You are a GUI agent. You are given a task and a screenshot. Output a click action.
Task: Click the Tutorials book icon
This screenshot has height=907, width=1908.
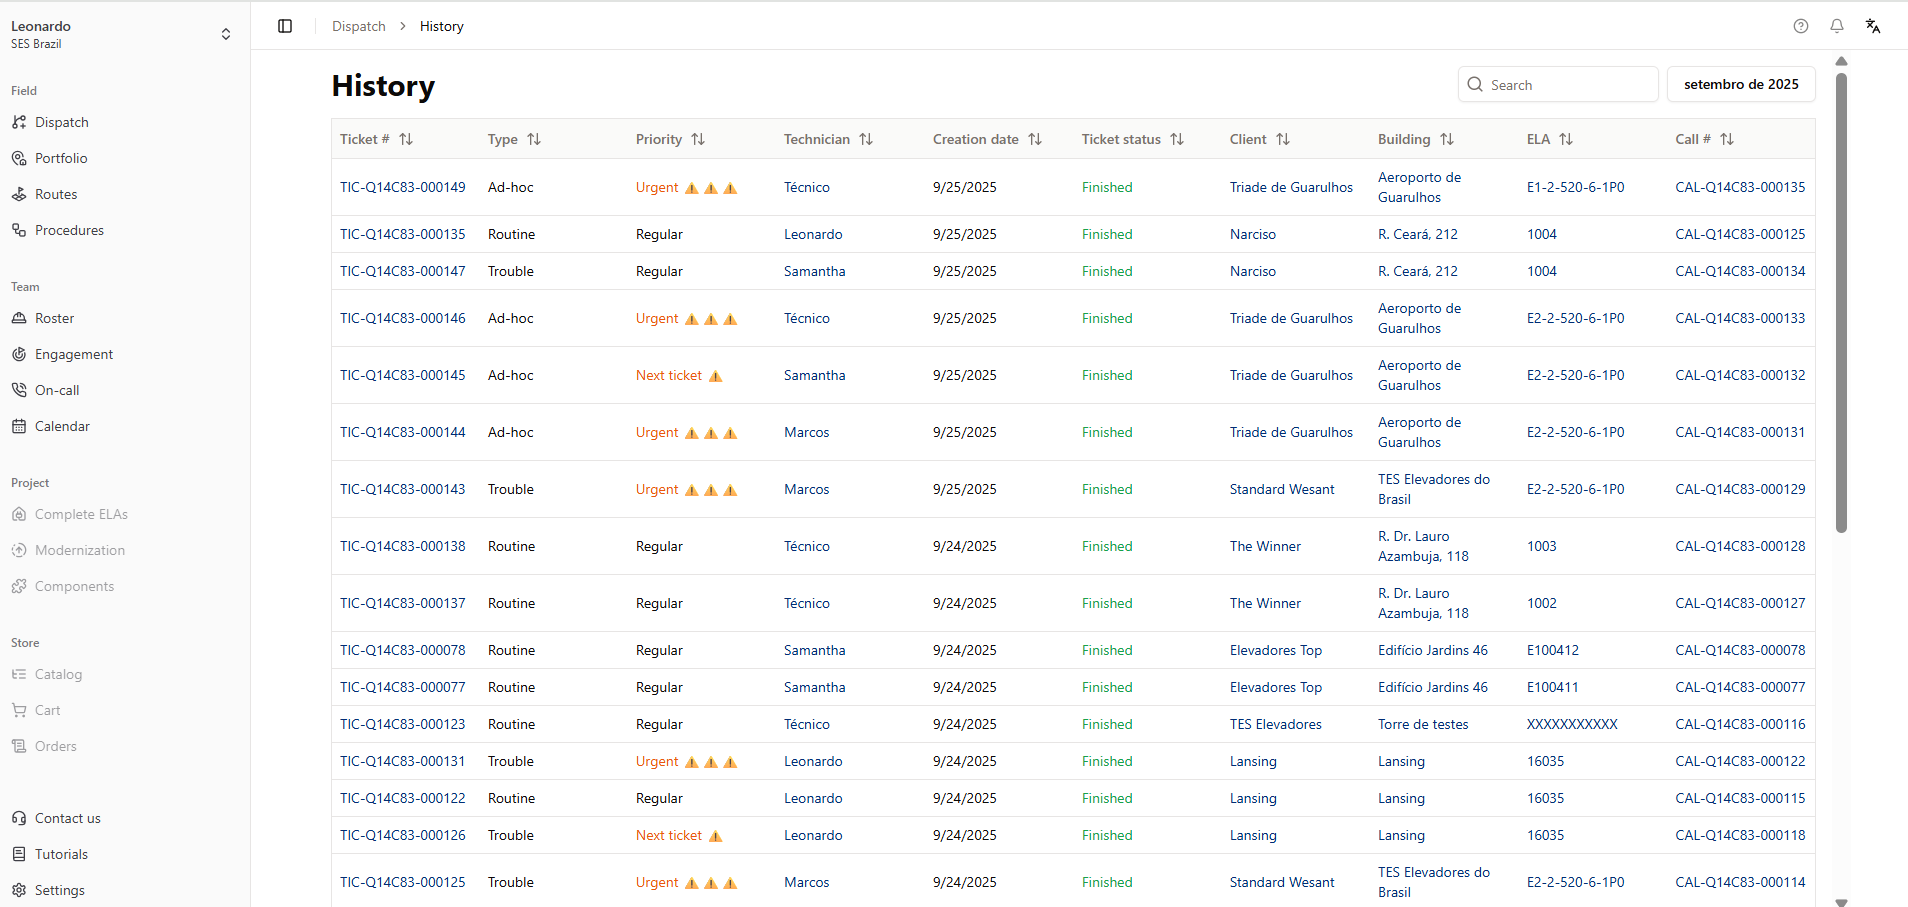[19, 854]
